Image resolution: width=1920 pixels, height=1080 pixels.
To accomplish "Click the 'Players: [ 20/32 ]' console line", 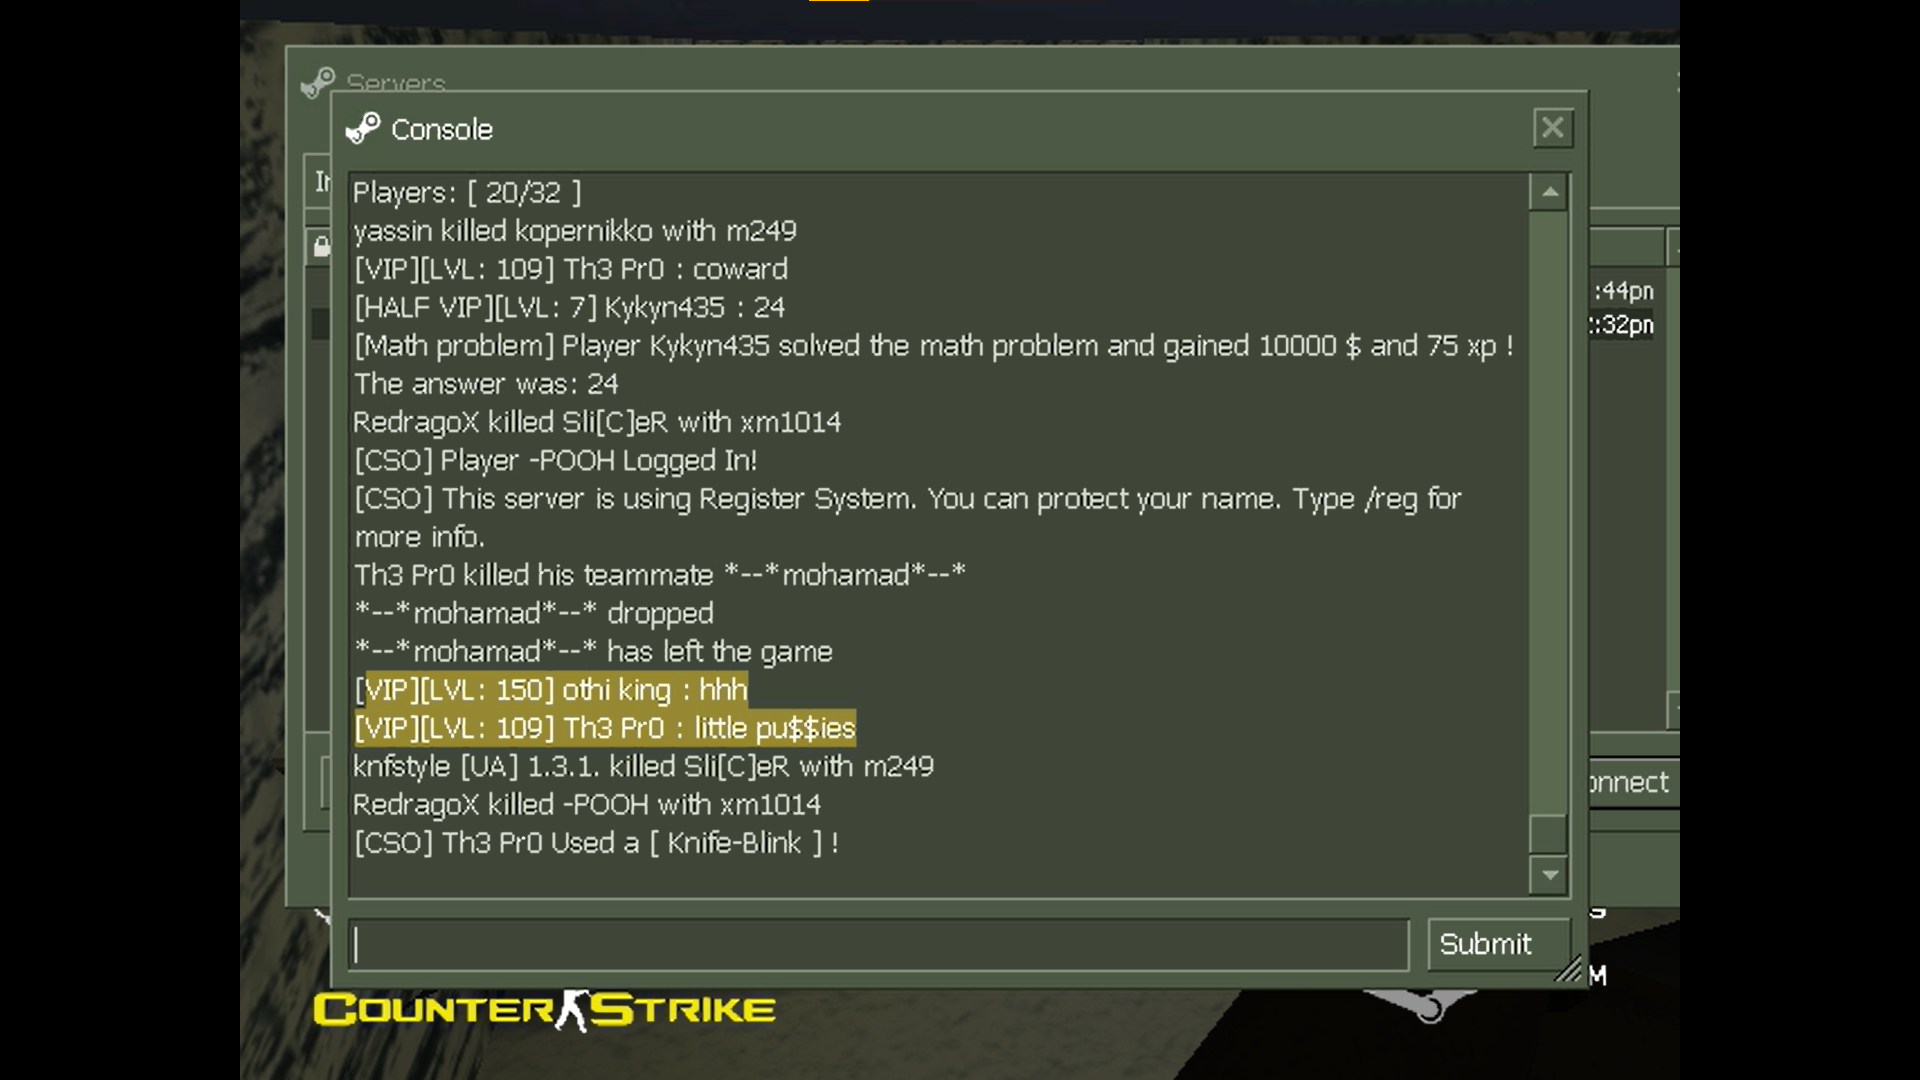I will (x=467, y=193).
